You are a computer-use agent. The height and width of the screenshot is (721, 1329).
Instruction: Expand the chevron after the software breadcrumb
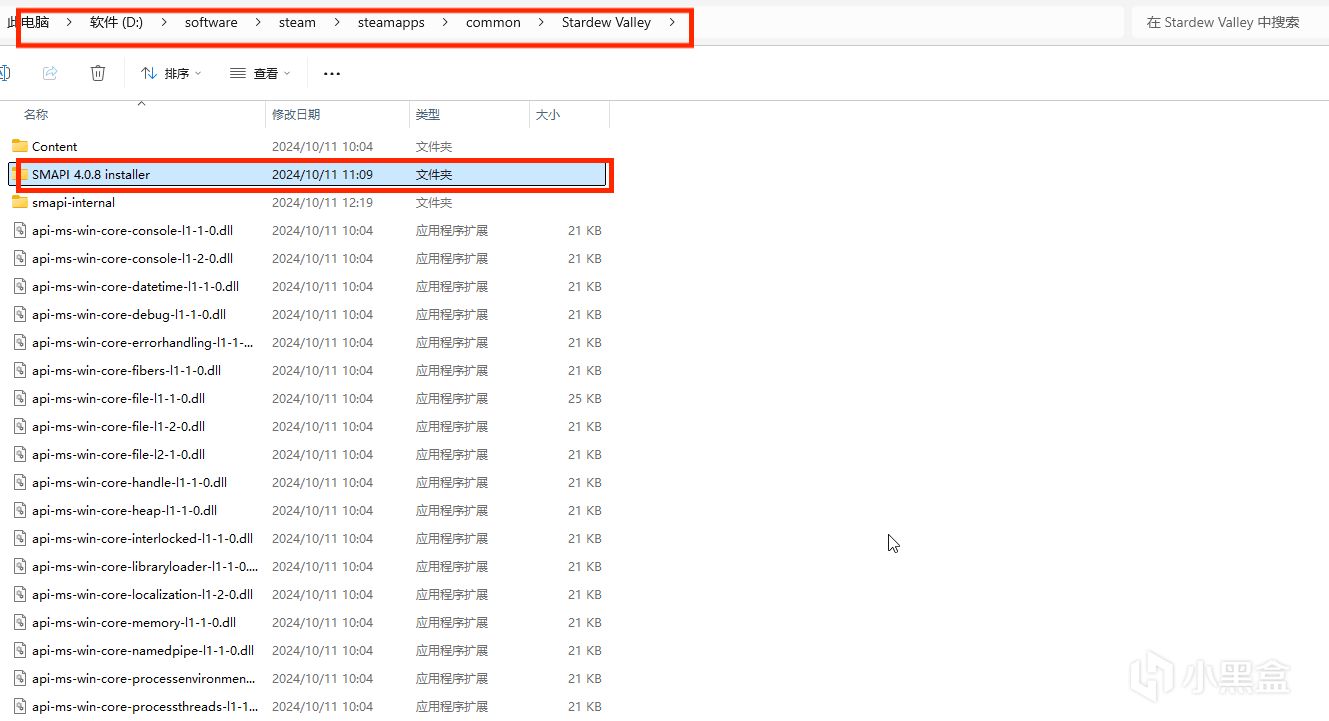258,22
